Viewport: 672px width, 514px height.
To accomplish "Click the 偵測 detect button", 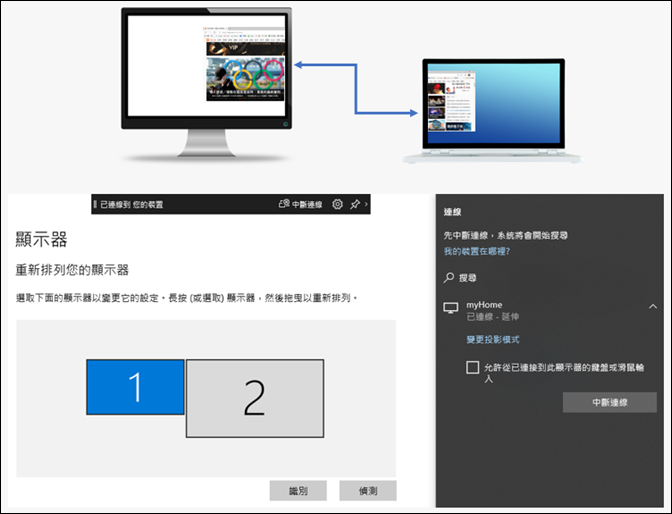I will 368,490.
